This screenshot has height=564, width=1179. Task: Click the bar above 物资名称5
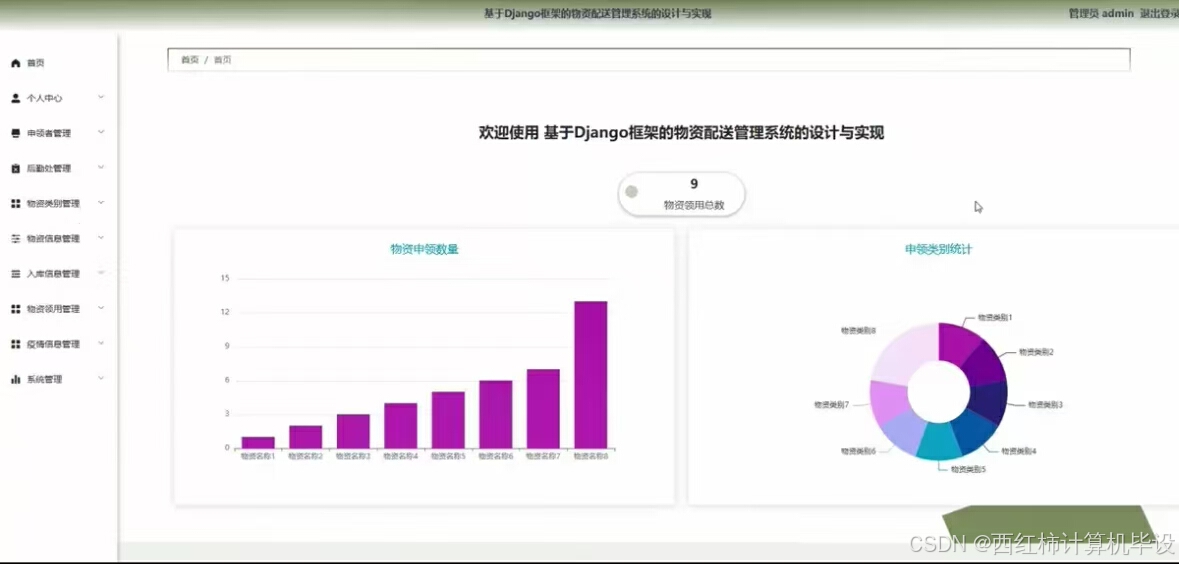(x=448, y=420)
